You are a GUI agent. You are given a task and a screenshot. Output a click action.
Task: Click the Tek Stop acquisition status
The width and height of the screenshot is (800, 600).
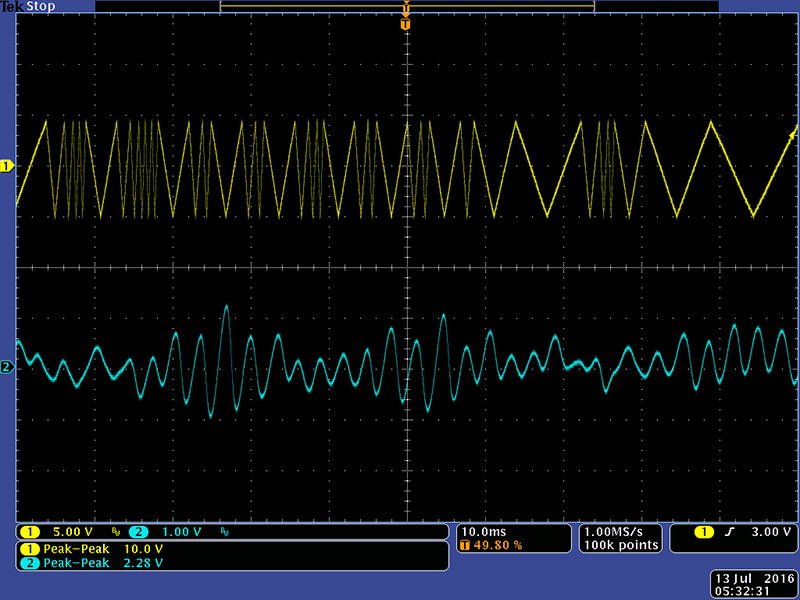coord(26,6)
